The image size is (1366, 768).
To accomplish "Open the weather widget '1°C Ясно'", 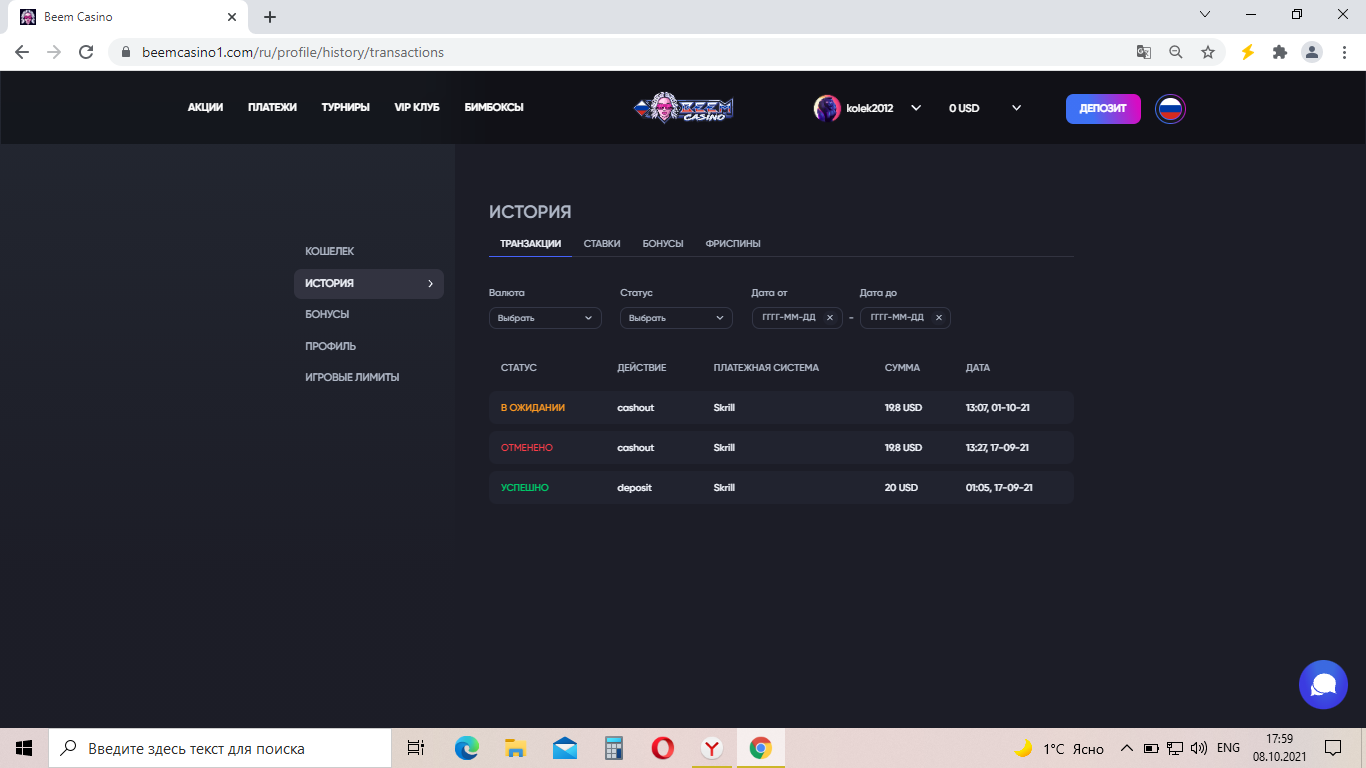I will pyautogui.click(x=1060, y=748).
